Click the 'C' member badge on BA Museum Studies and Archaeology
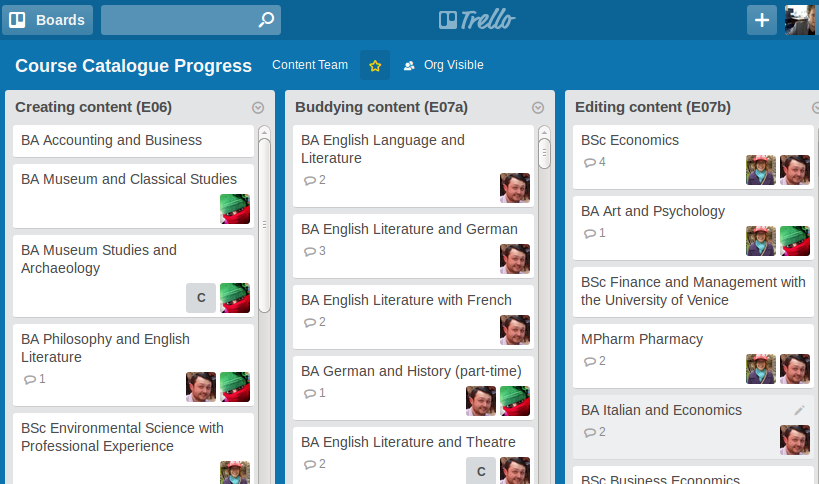 [201, 298]
